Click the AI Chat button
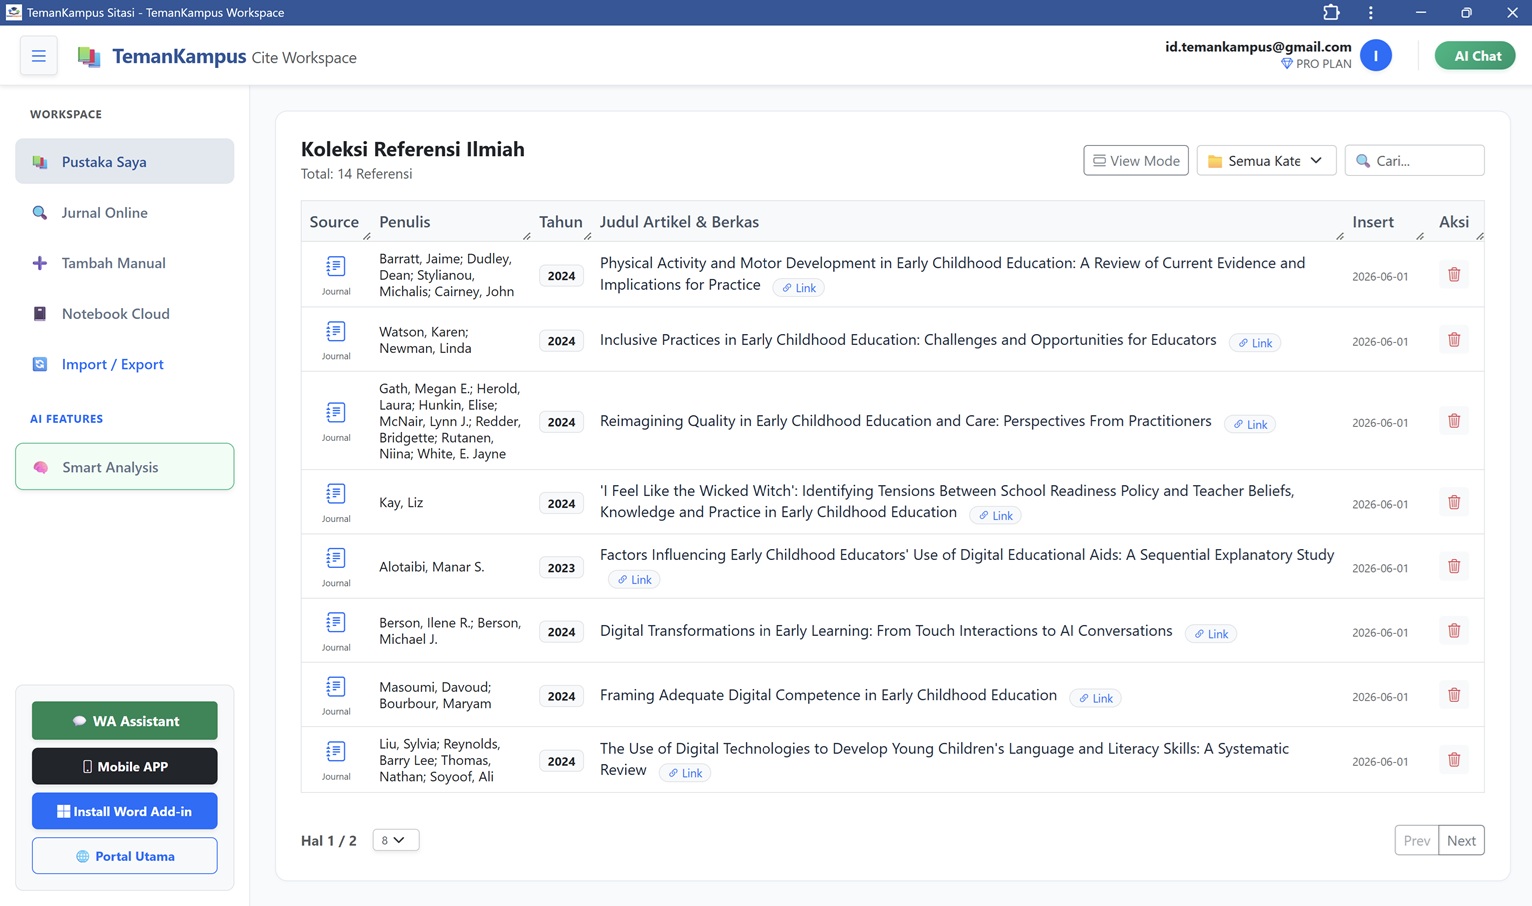The width and height of the screenshot is (1532, 906). [x=1475, y=56]
